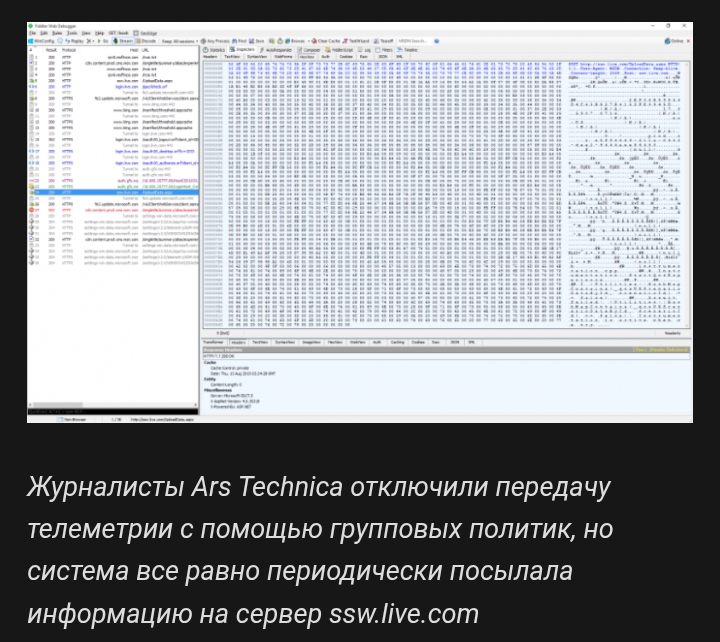The width and height of the screenshot is (720, 642).
Task: Switch to the Filters tab
Action: [x=384, y=50]
